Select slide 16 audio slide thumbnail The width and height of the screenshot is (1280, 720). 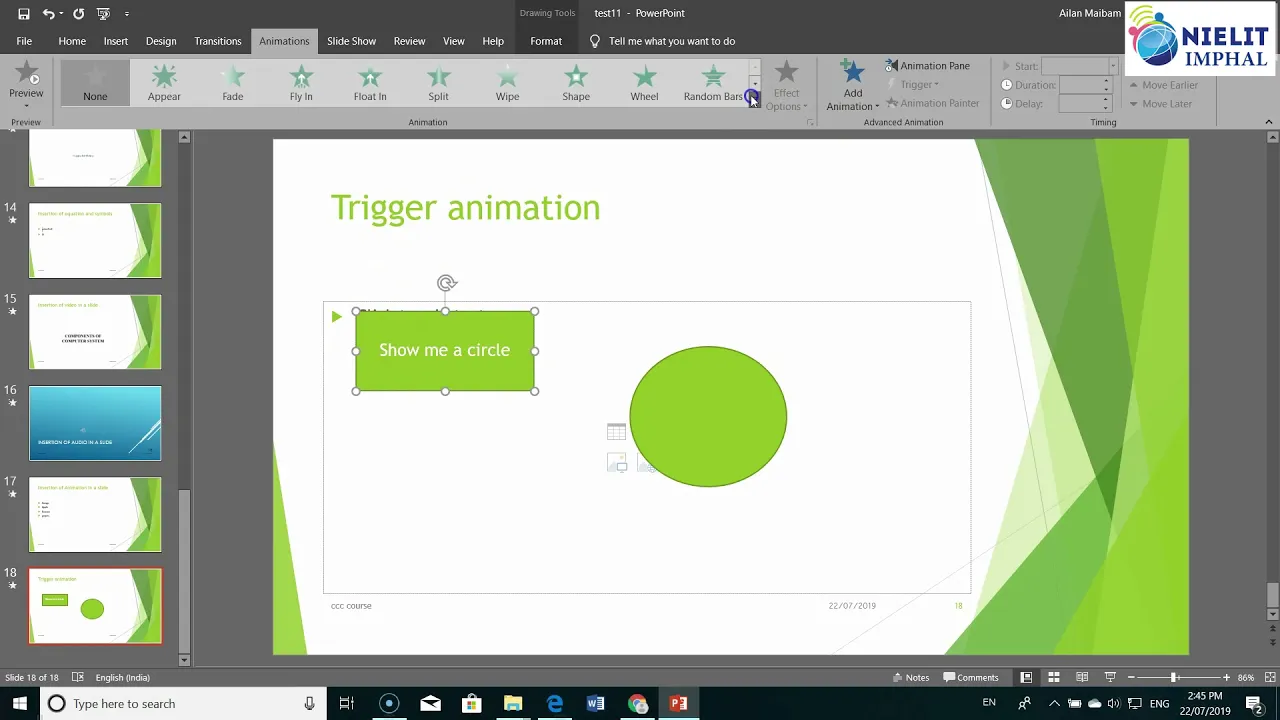(x=95, y=423)
